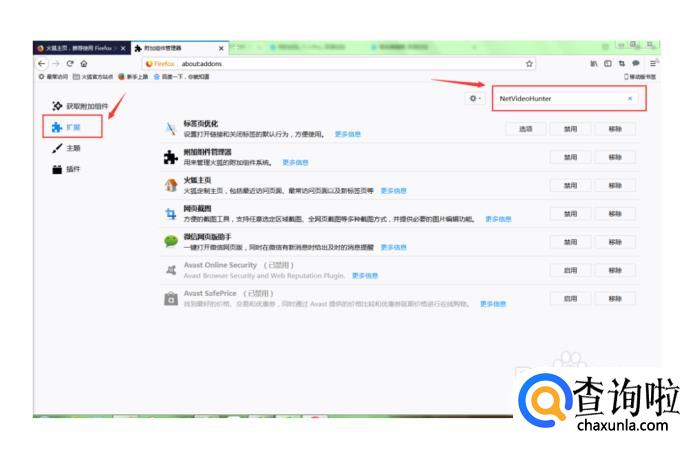Close the 附加组件管理器 tab

221,48
